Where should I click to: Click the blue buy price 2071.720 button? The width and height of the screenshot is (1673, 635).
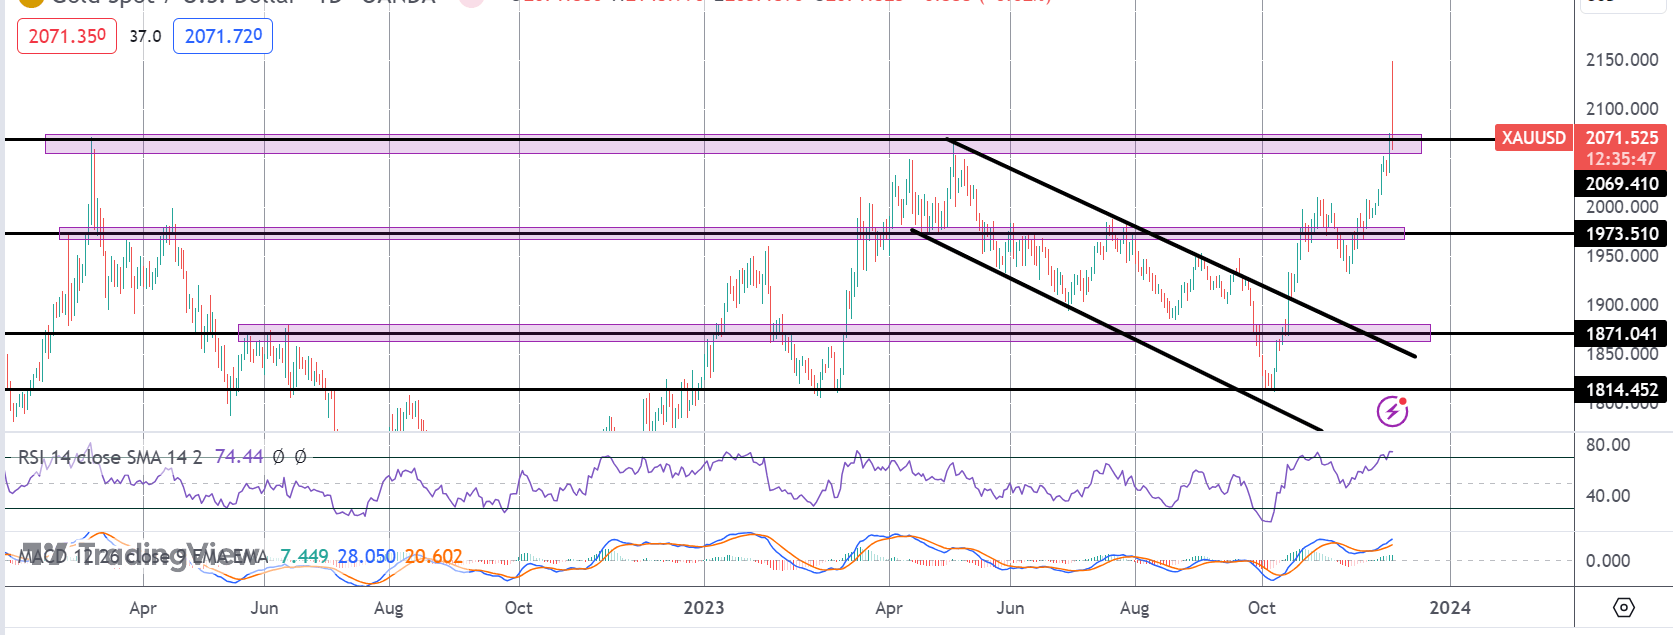(223, 36)
